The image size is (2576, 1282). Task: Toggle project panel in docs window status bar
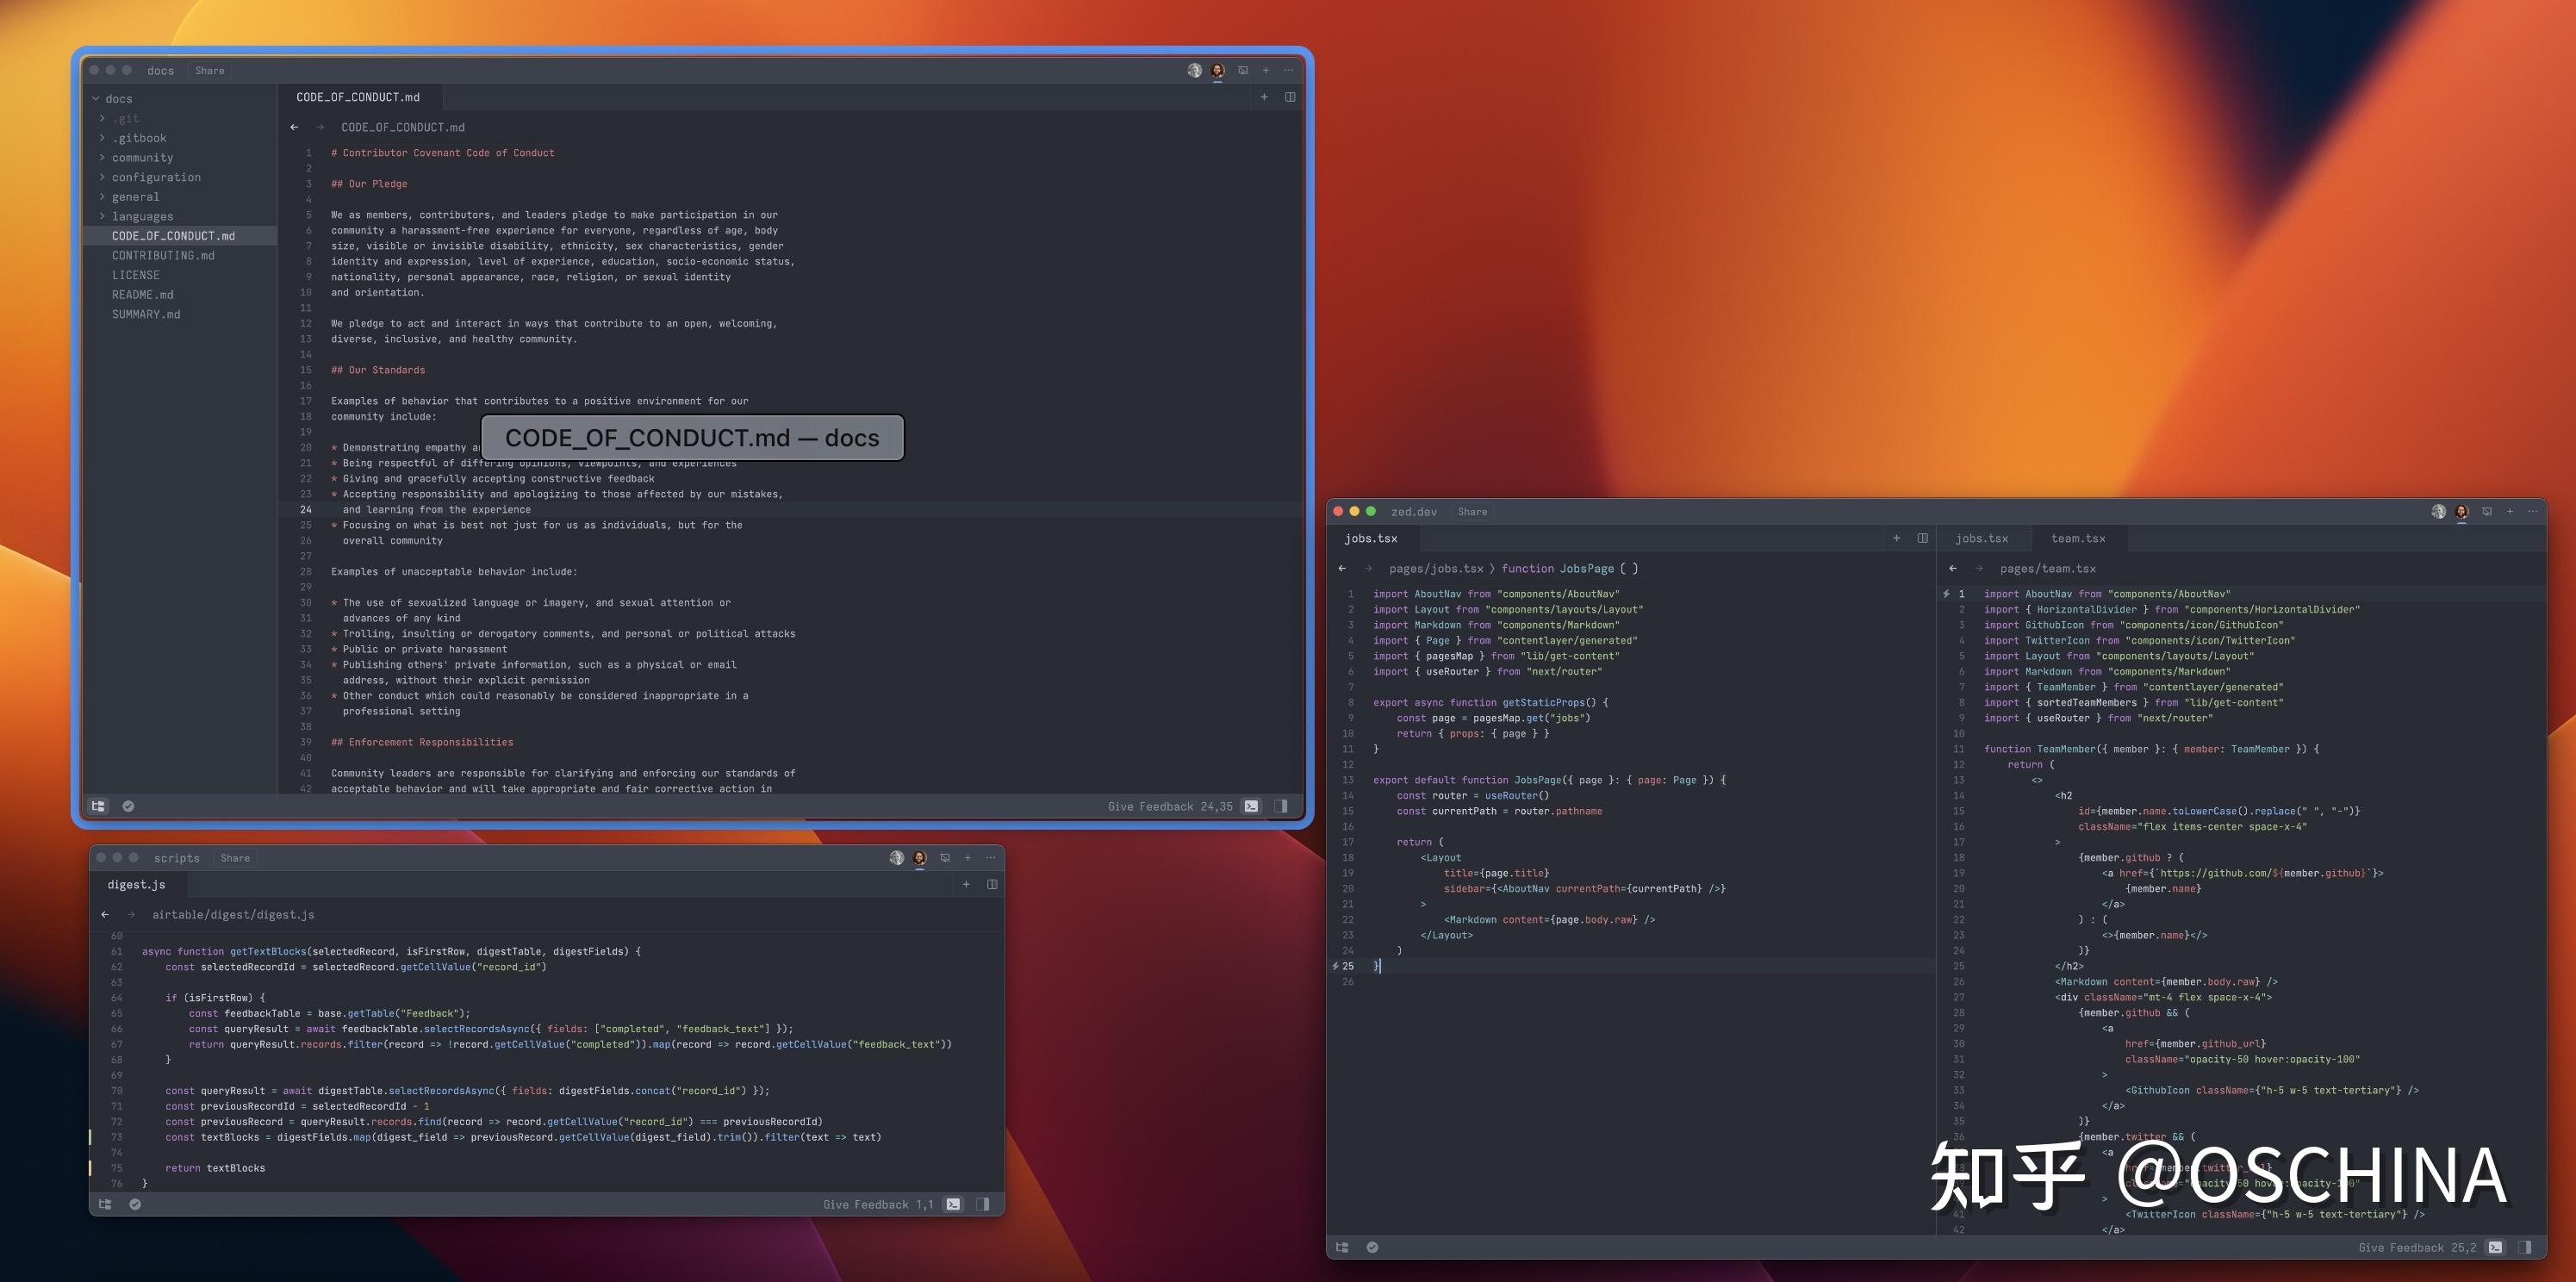(x=98, y=806)
